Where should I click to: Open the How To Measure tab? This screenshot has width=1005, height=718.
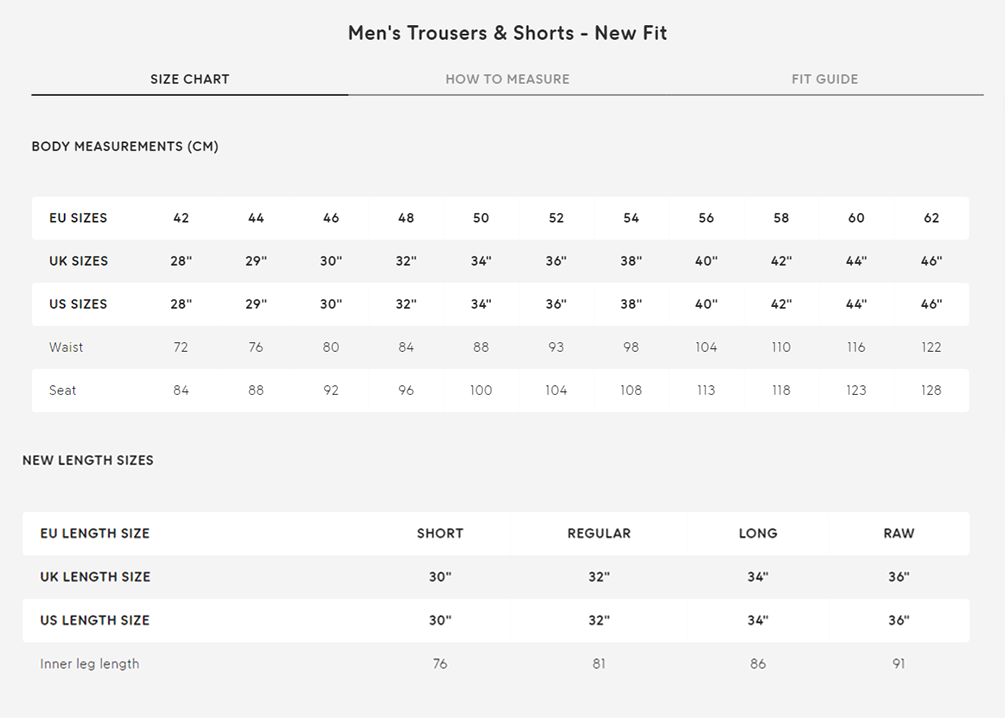(x=507, y=79)
